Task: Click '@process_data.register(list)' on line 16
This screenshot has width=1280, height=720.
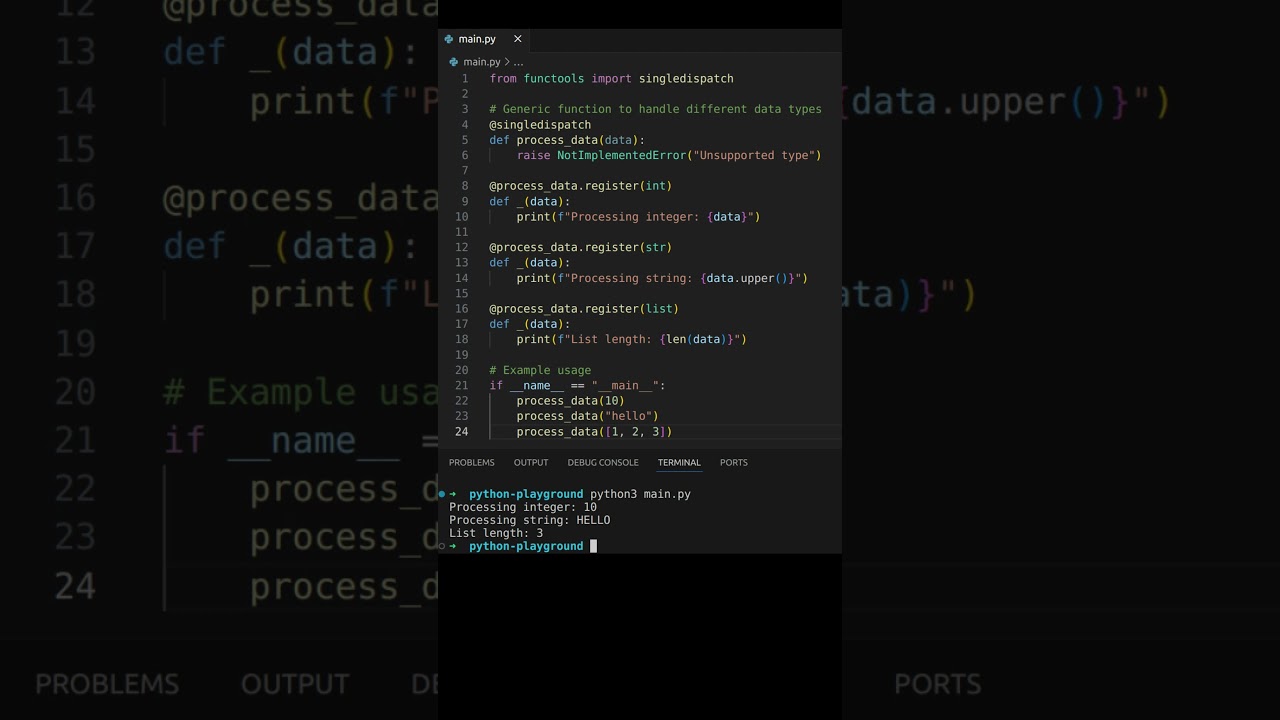Action: point(584,309)
